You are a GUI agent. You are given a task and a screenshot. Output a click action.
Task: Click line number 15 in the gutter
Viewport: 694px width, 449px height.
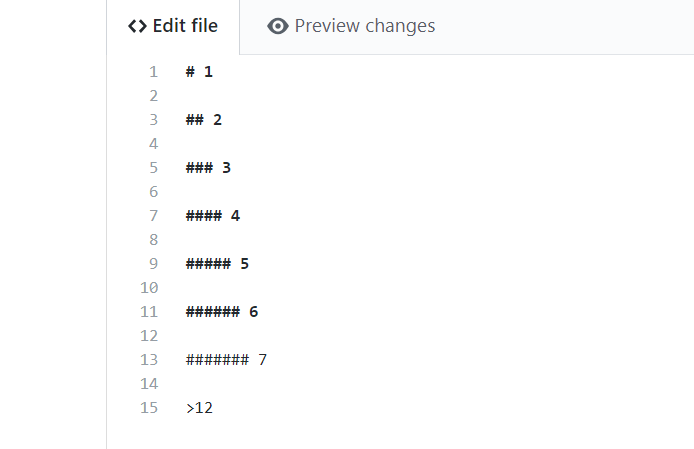coord(149,408)
